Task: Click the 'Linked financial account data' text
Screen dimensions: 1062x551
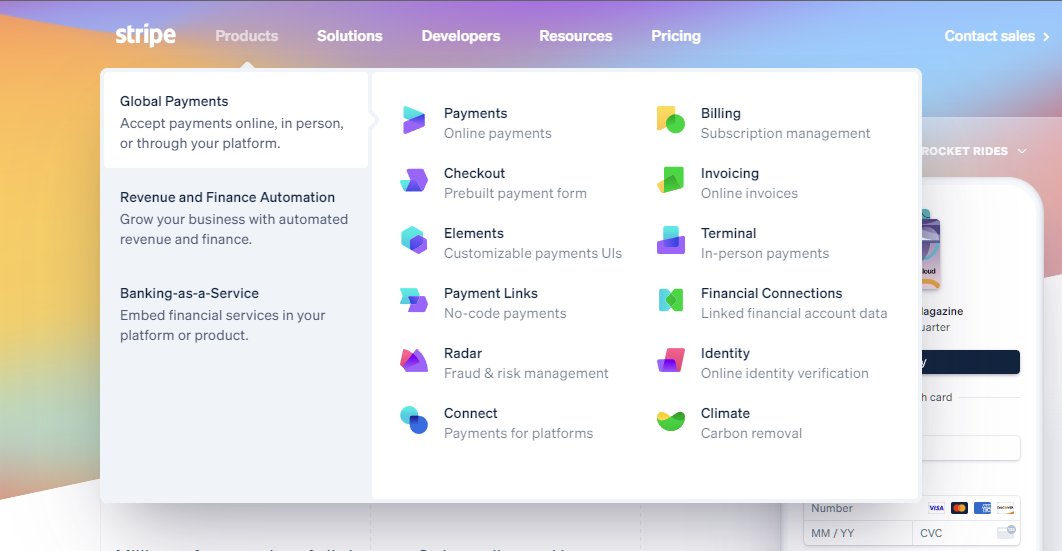Action: pyautogui.click(x=794, y=313)
